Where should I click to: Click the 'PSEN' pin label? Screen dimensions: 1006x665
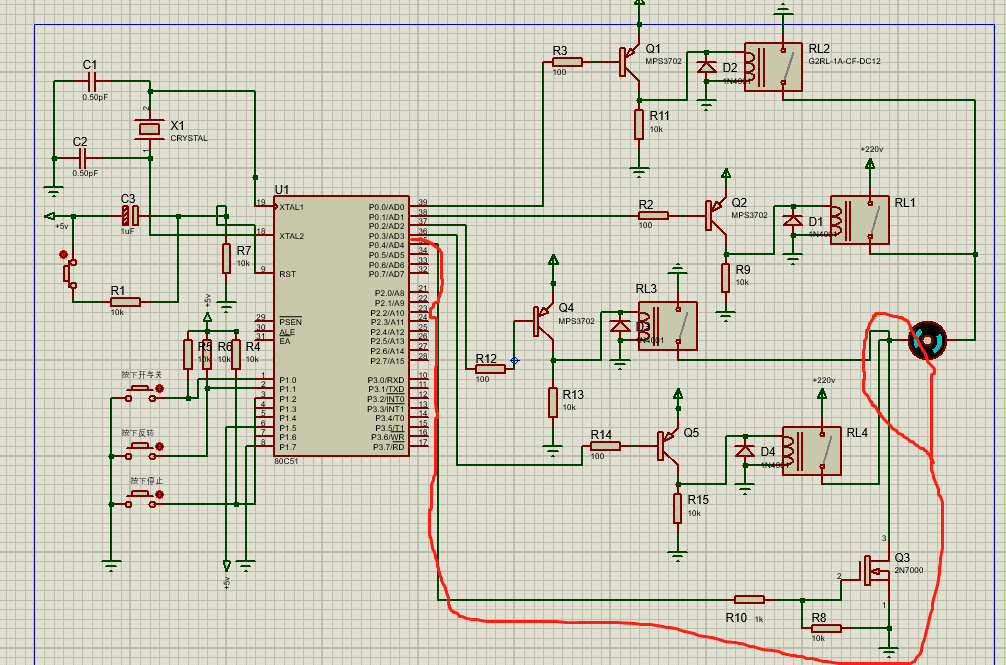click(x=290, y=322)
